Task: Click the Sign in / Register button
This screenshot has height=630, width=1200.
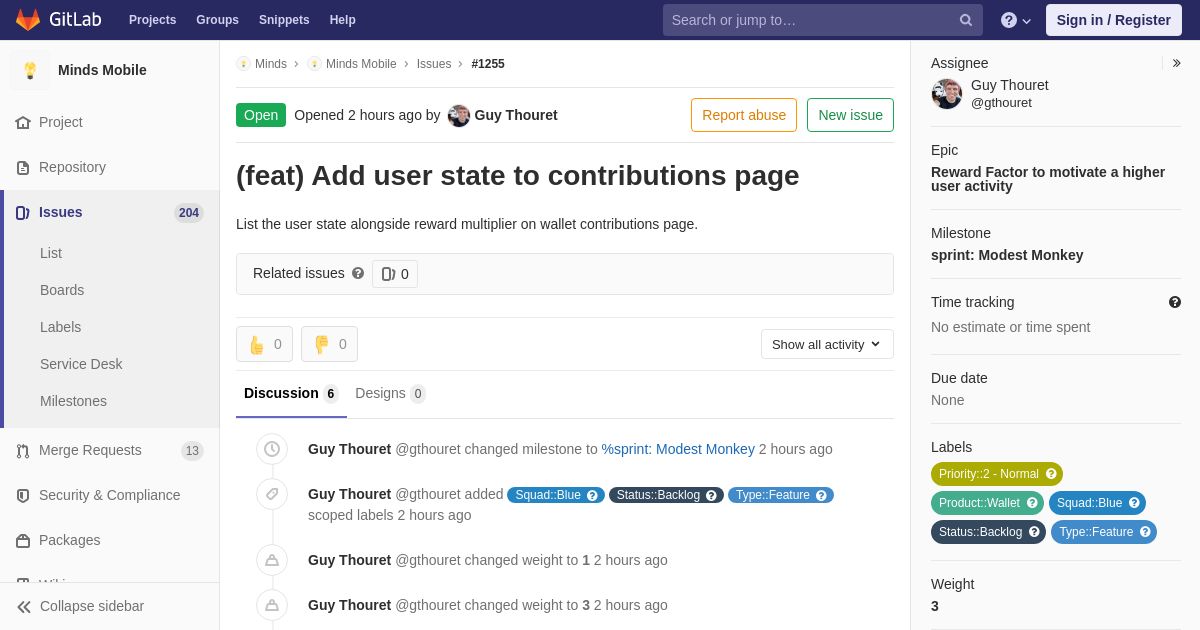Action: (x=1114, y=20)
